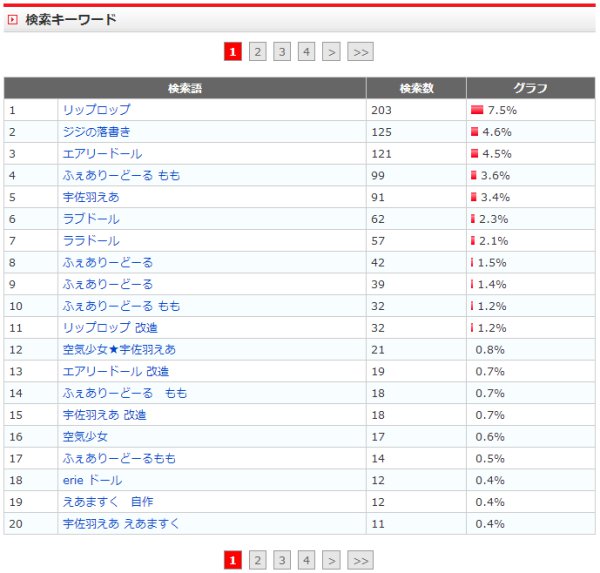Open the keyword link ラブドール
600x573 pixels.
91,219
